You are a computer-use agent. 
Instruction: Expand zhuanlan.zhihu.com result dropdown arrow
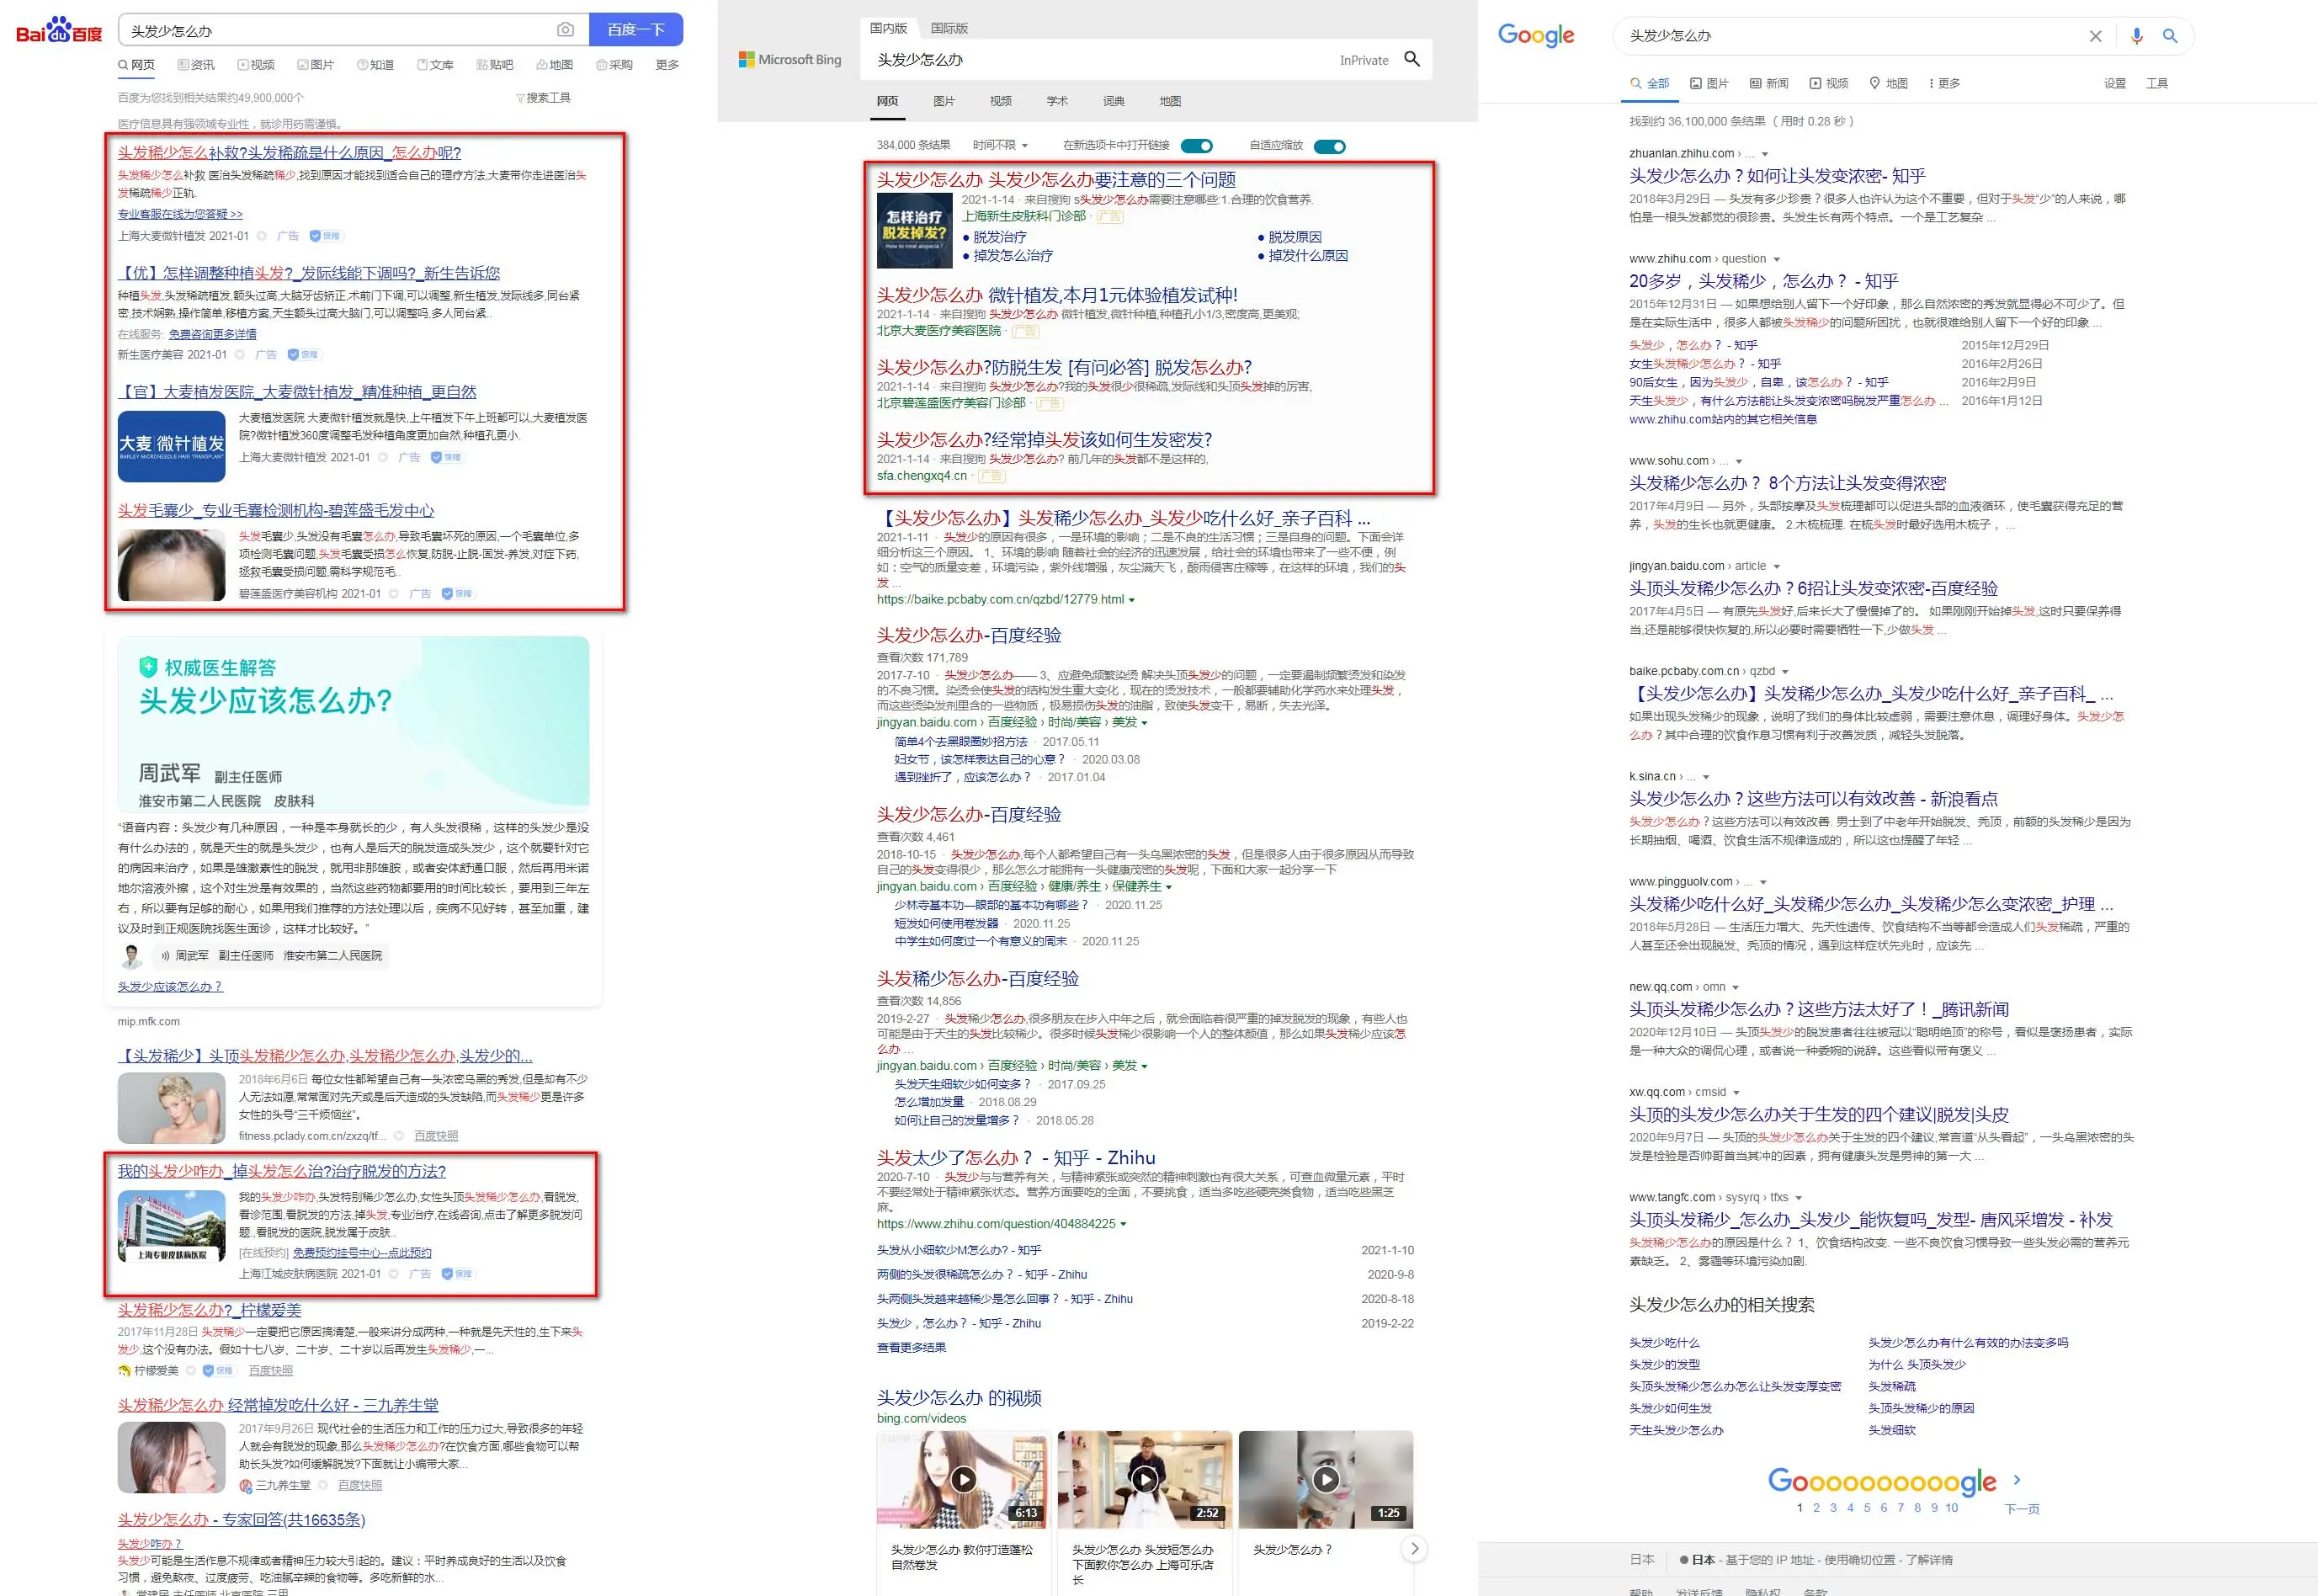point(1765,154)
